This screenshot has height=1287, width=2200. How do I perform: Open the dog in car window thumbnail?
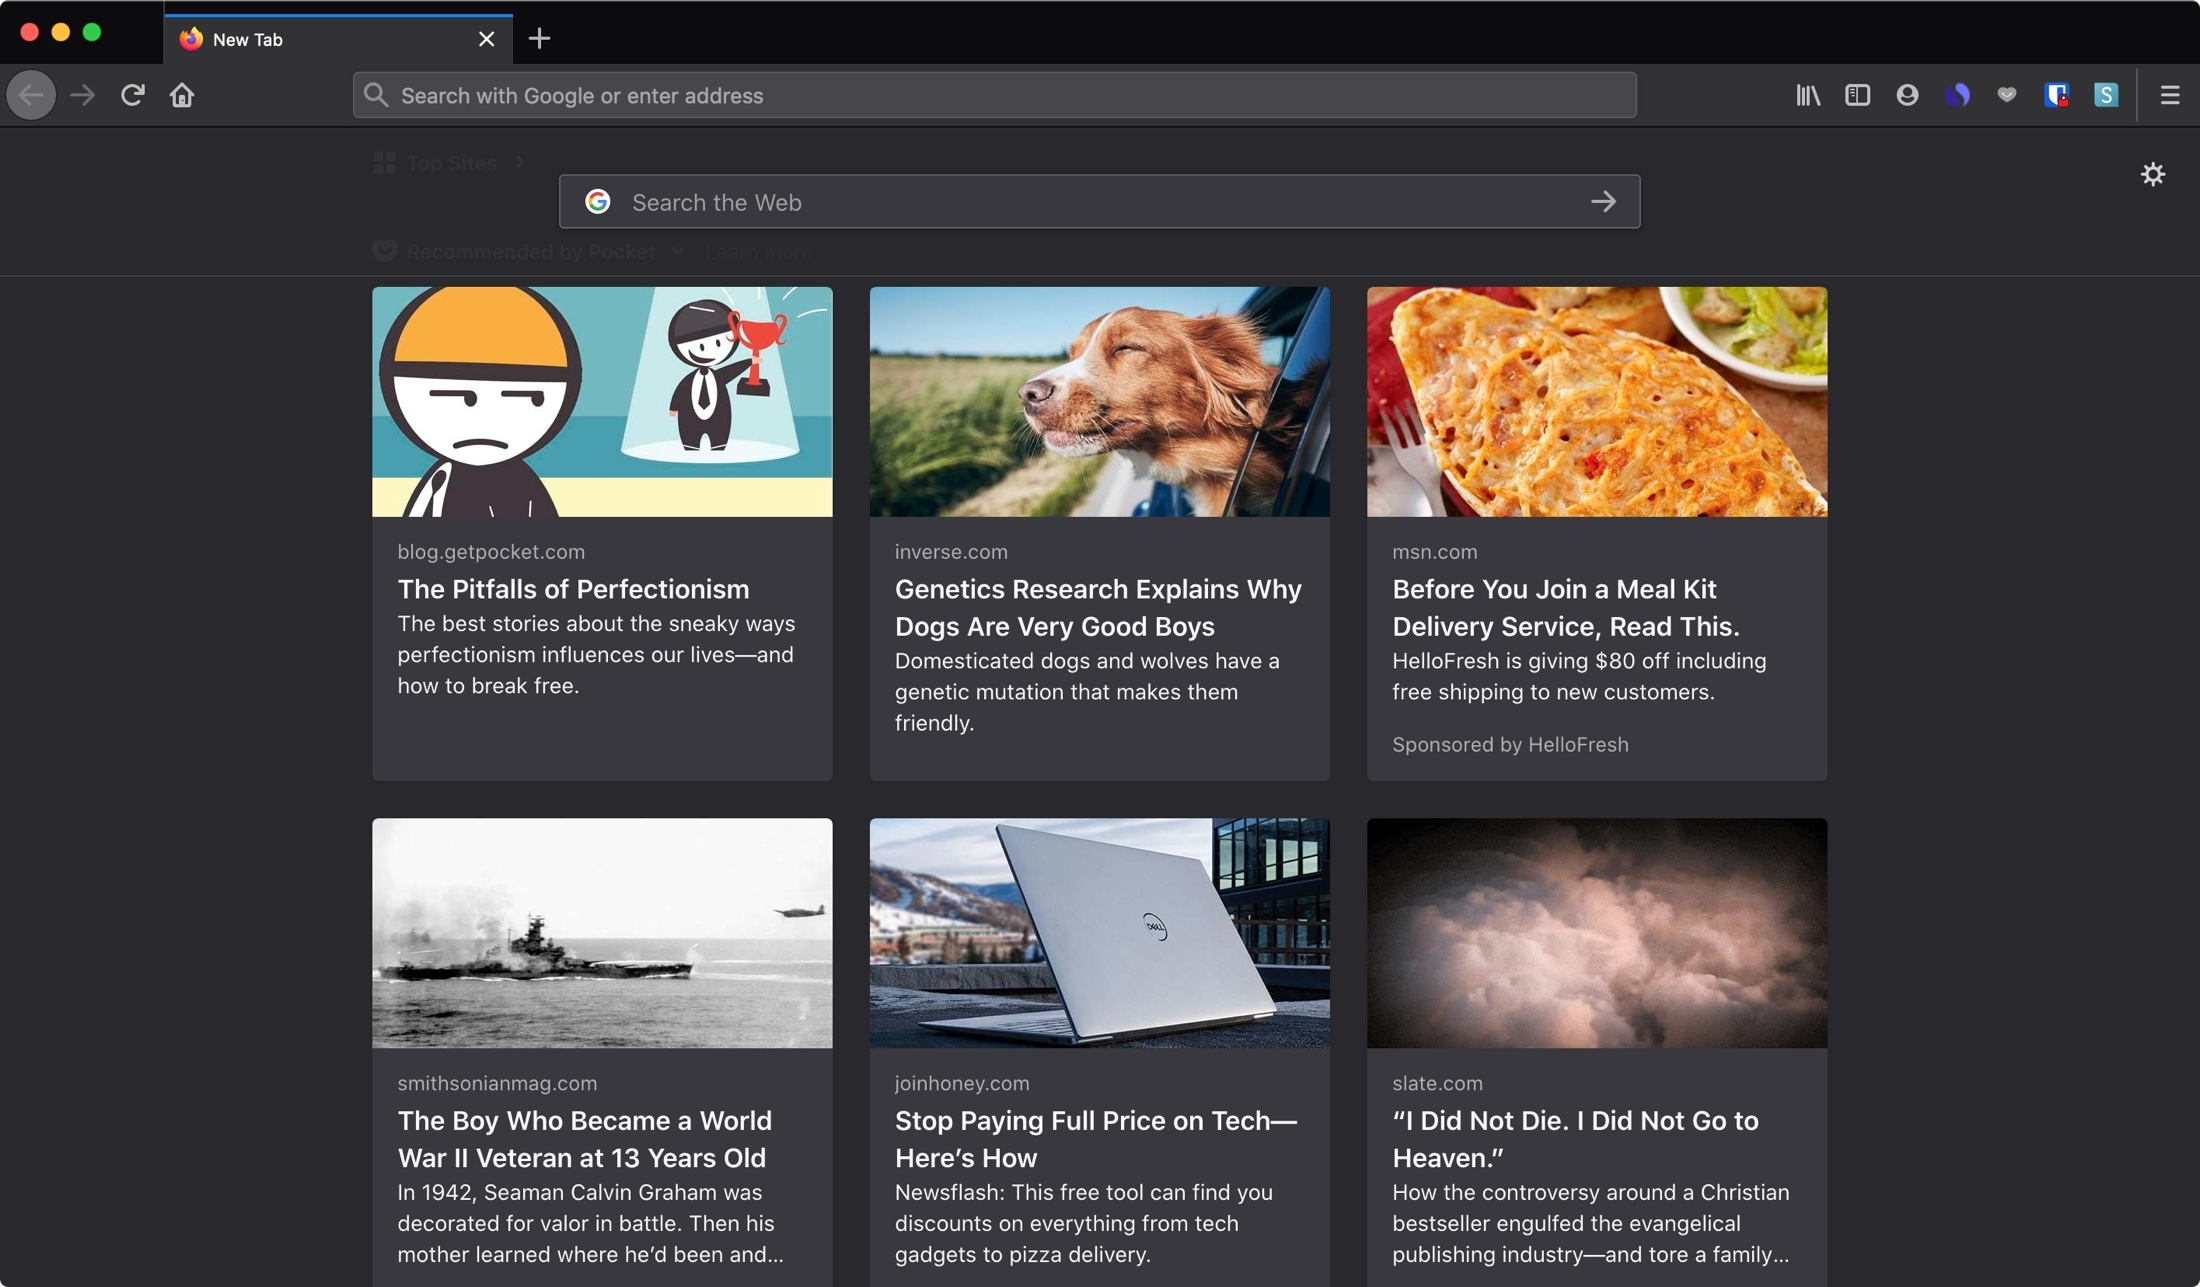[1099, 402]
